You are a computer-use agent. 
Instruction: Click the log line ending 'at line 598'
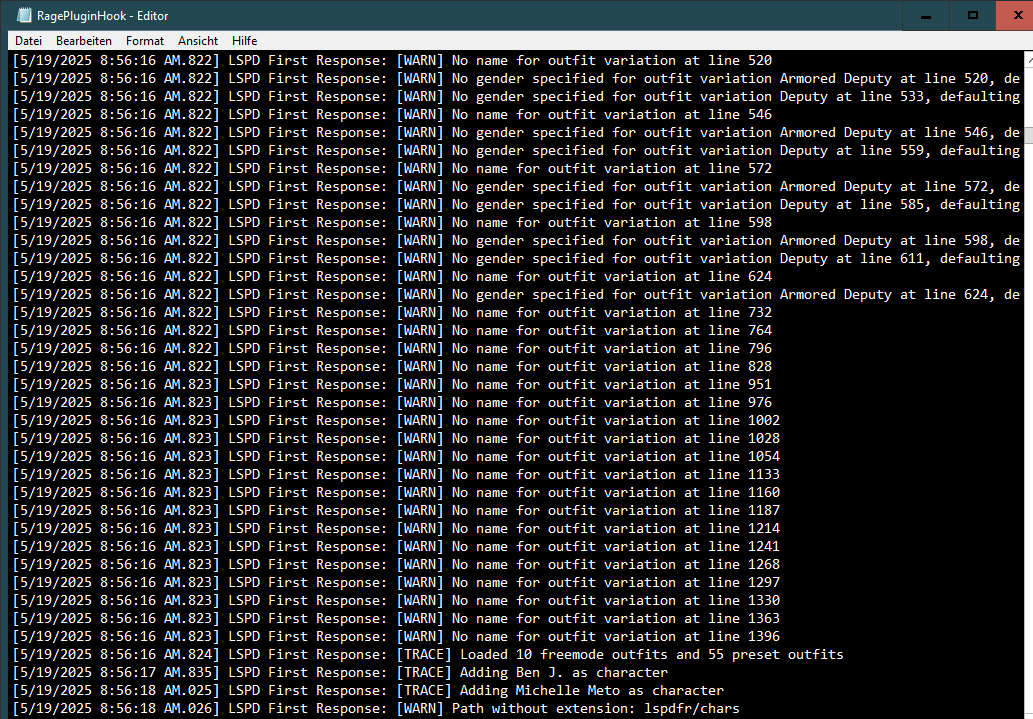[392, 223]
